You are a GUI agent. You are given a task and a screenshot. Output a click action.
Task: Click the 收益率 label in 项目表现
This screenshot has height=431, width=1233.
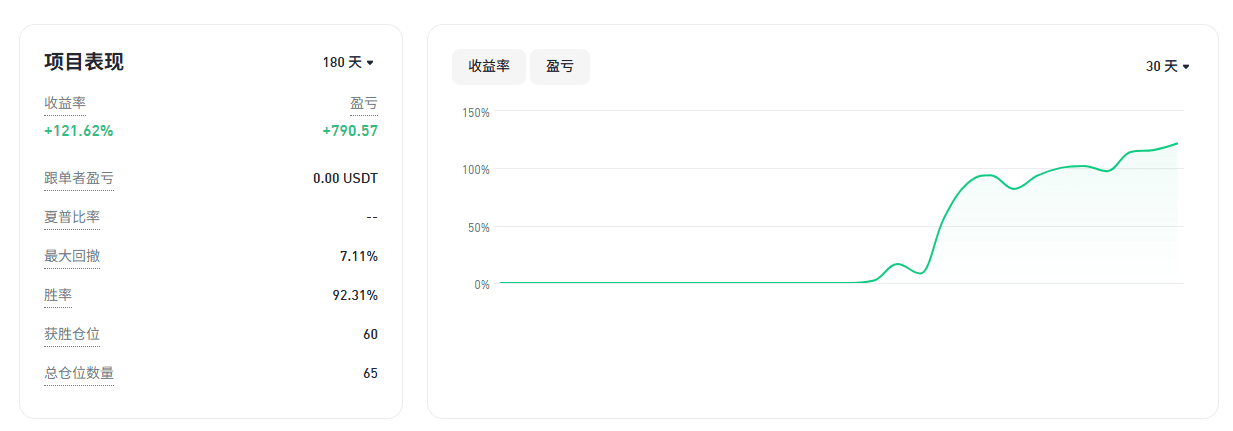[x=65, y=103]
